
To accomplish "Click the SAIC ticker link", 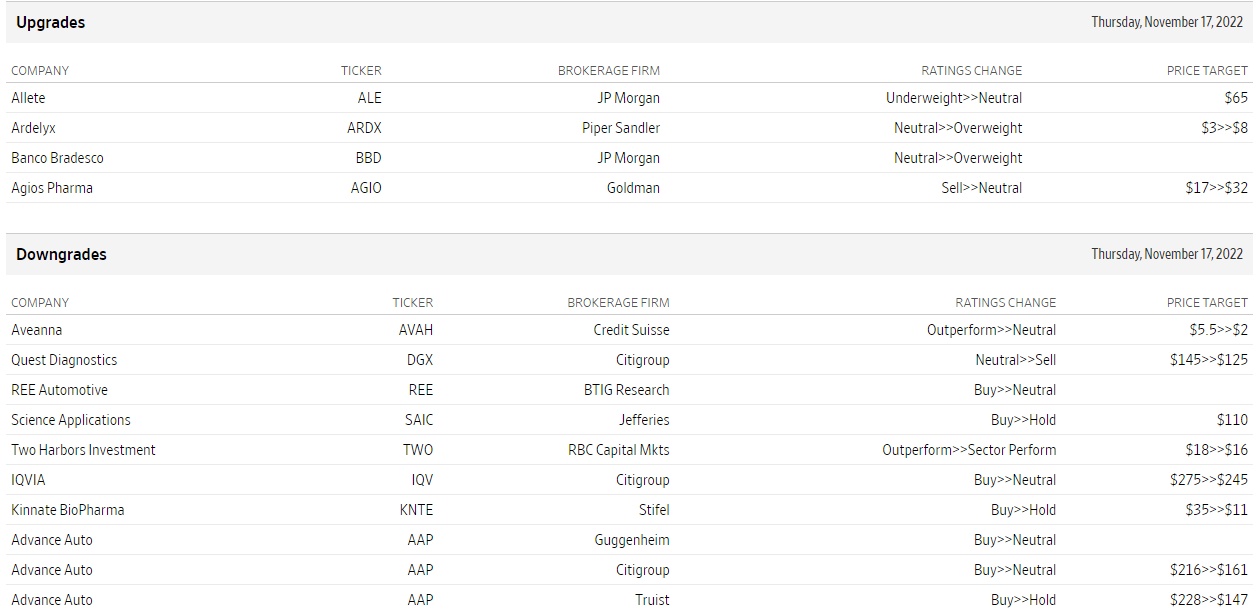I will (x=419, y=420).
